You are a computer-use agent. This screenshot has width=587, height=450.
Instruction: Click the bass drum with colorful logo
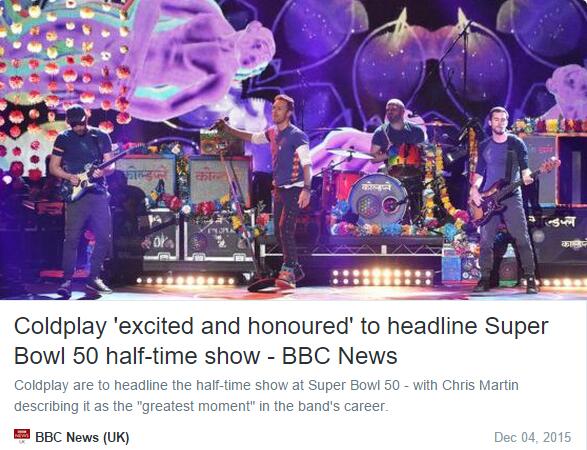point(378,200)
